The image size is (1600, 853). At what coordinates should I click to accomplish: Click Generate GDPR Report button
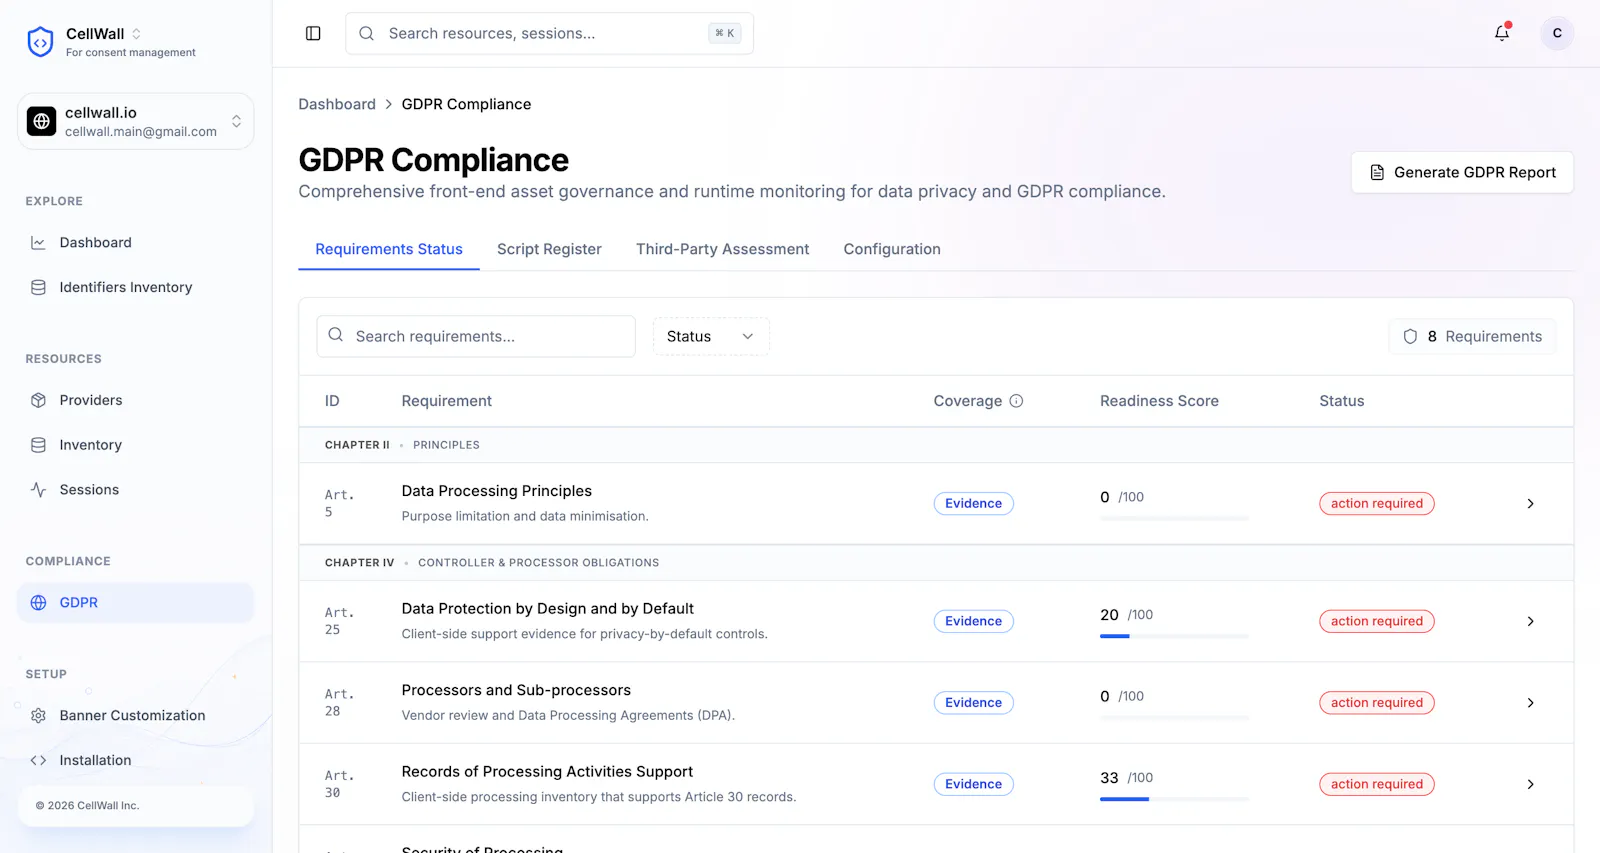click(x=1462, y=172)
